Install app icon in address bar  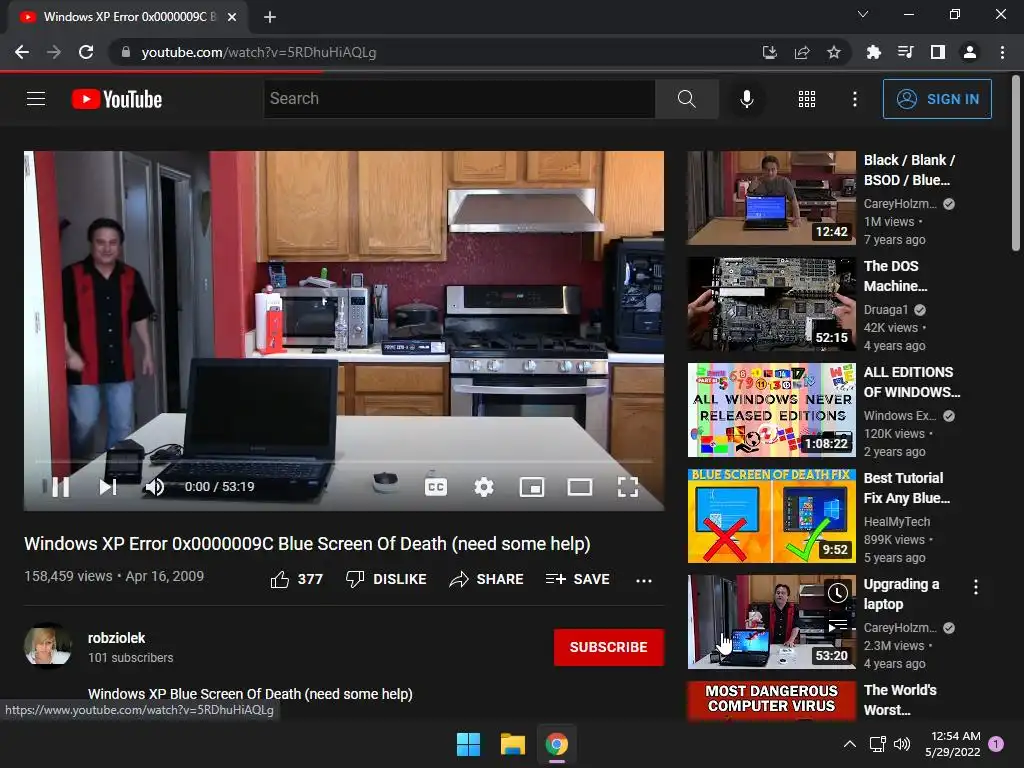pos(770,52)
